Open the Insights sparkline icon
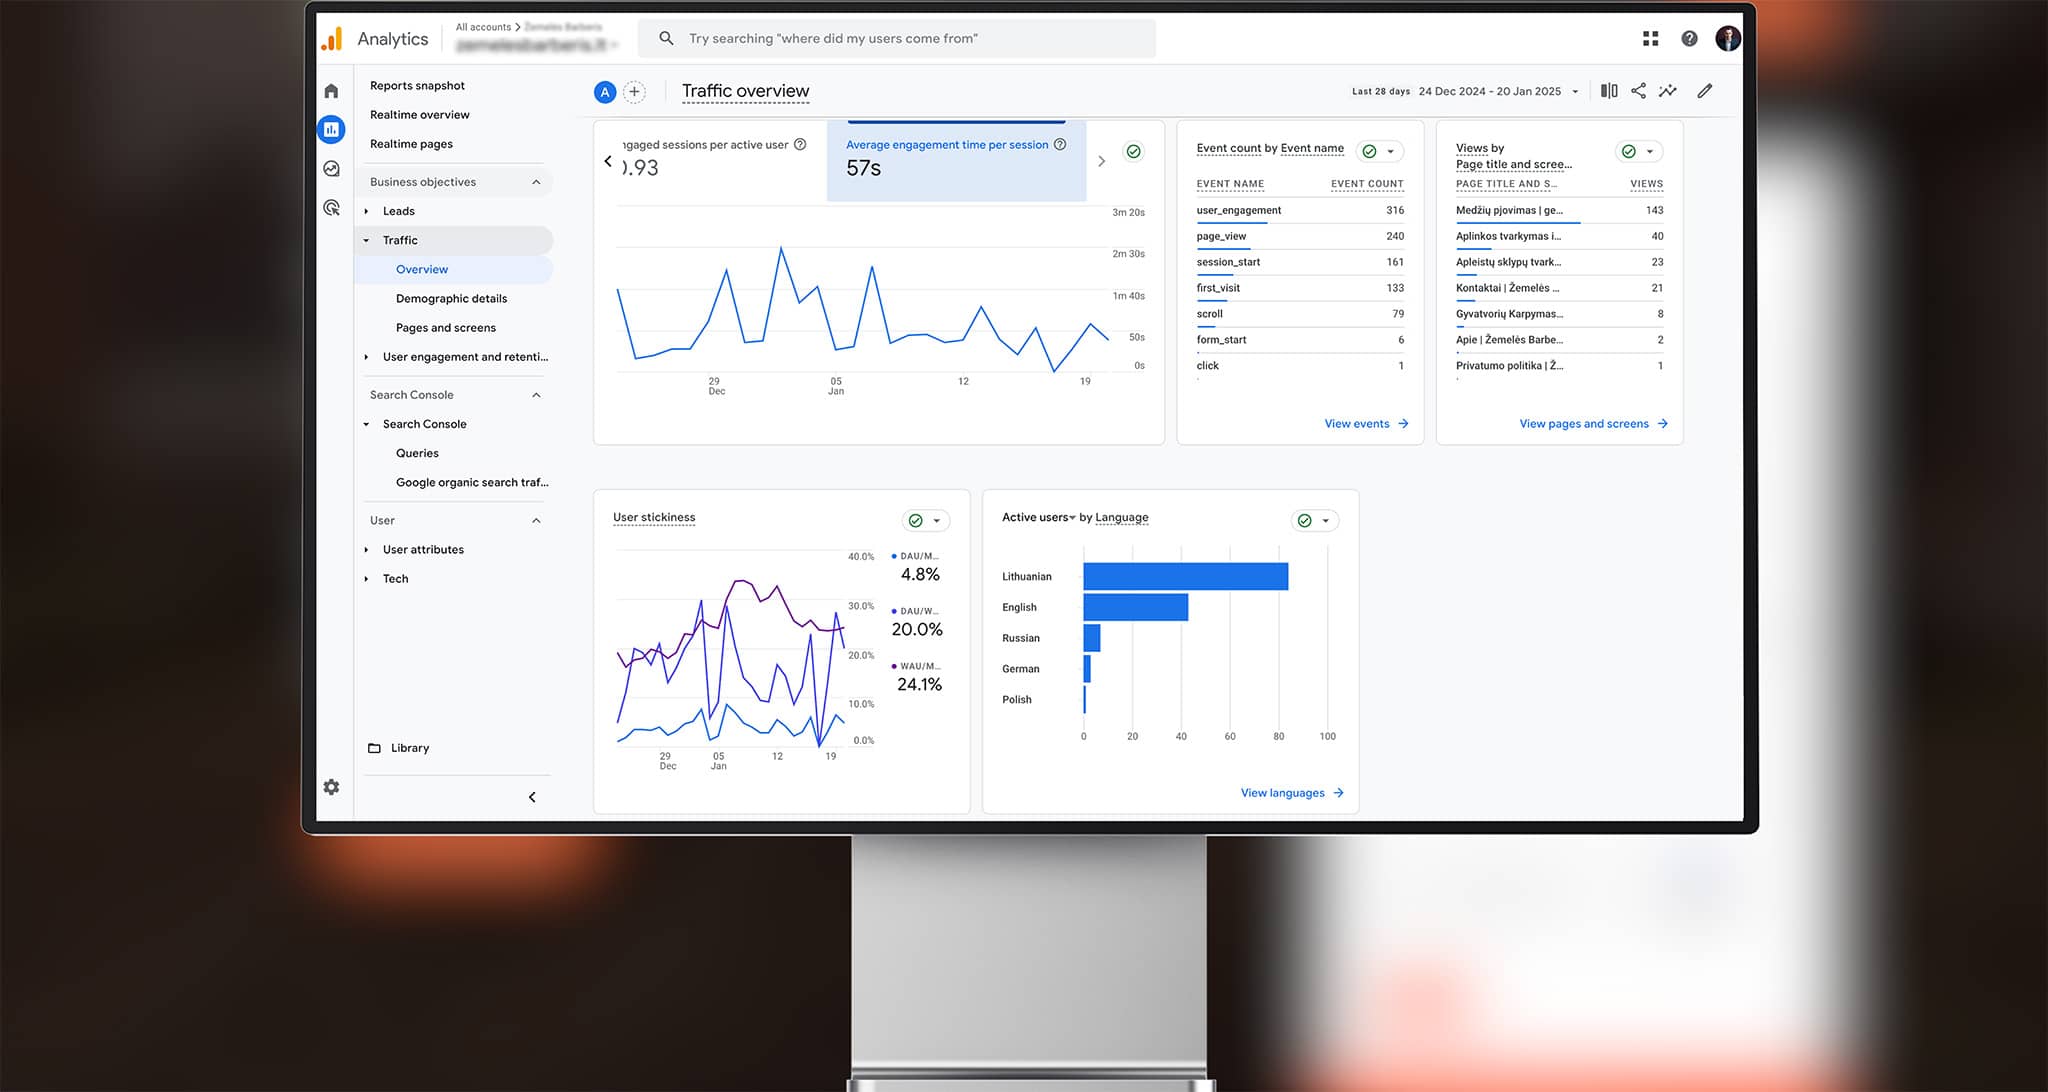This screenshot has height=1092, width=2048. [1668, 91]
